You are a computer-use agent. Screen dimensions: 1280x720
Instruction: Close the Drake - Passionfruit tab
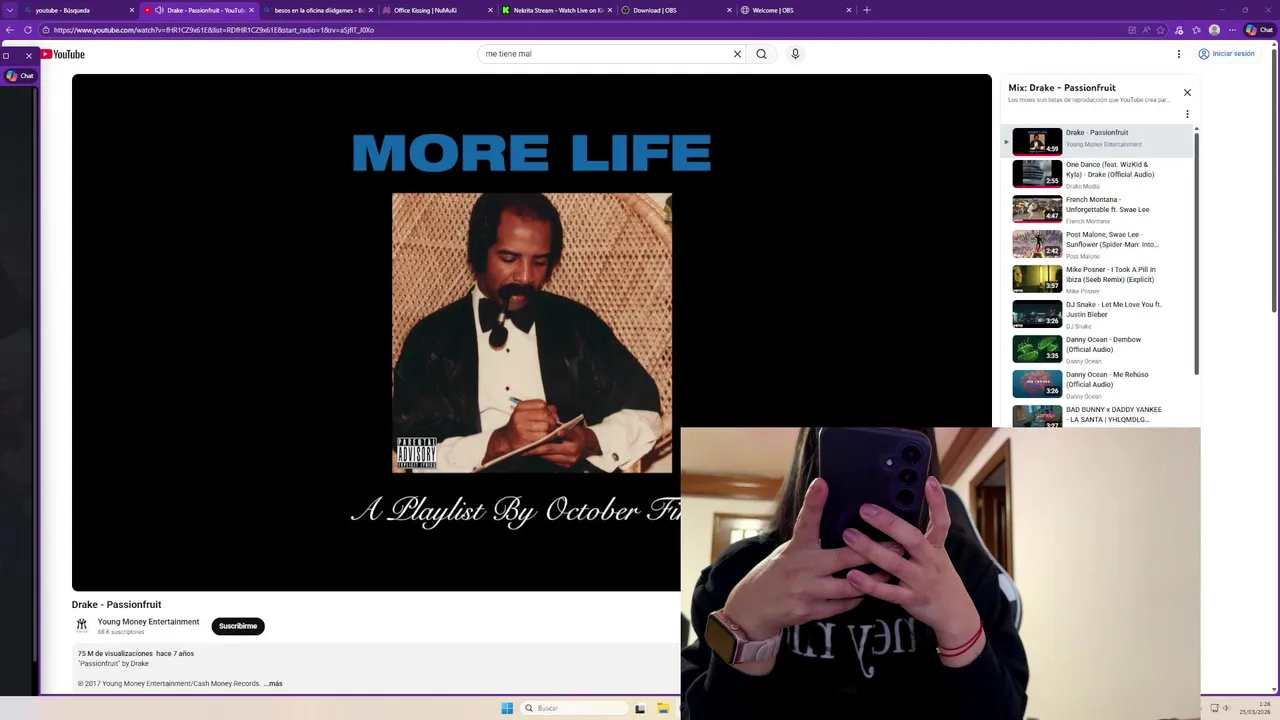[x=251, y=10]
